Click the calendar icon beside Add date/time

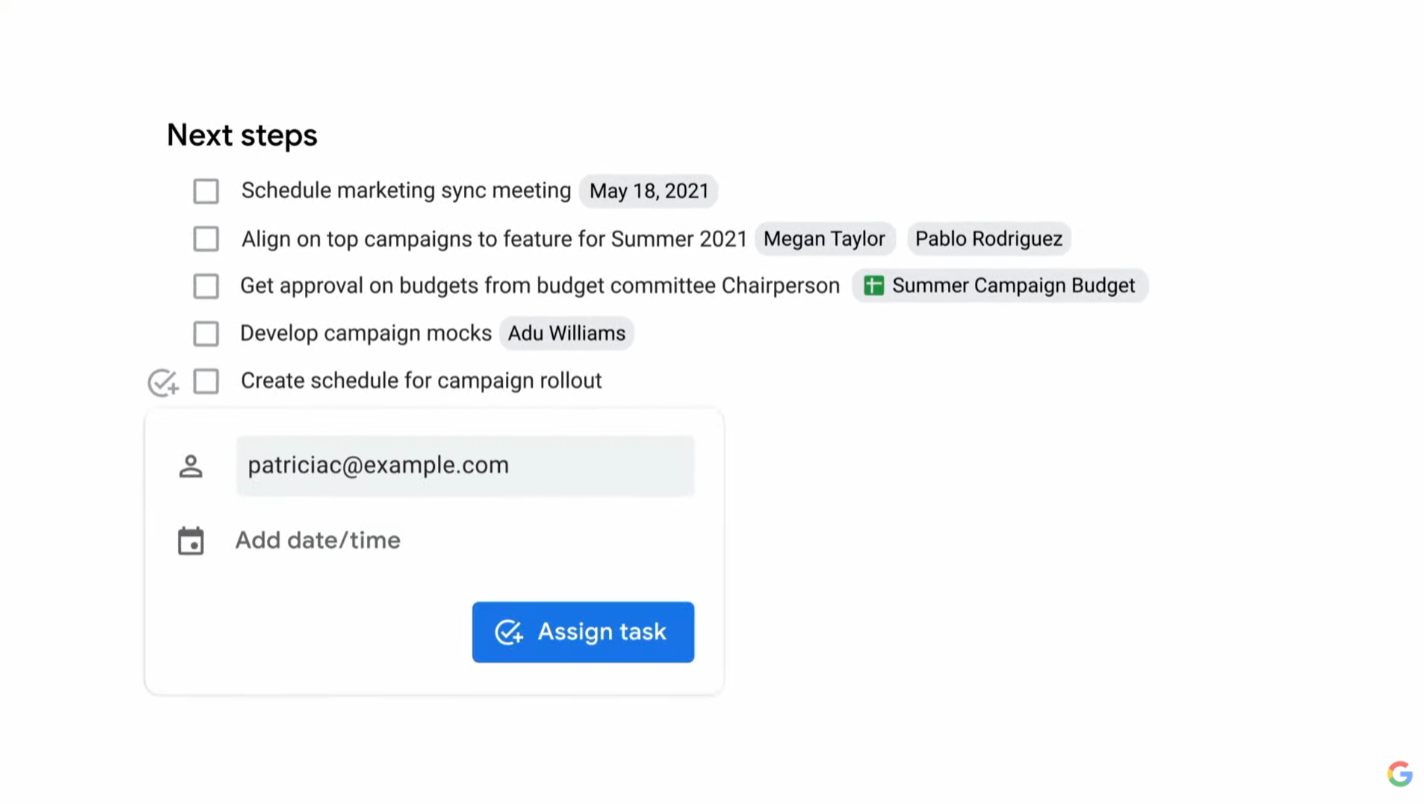click(x=190, y=541)
